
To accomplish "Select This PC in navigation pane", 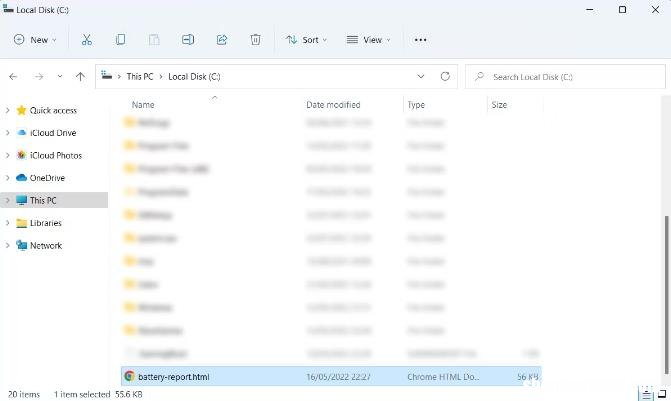I will coord(43,200).
